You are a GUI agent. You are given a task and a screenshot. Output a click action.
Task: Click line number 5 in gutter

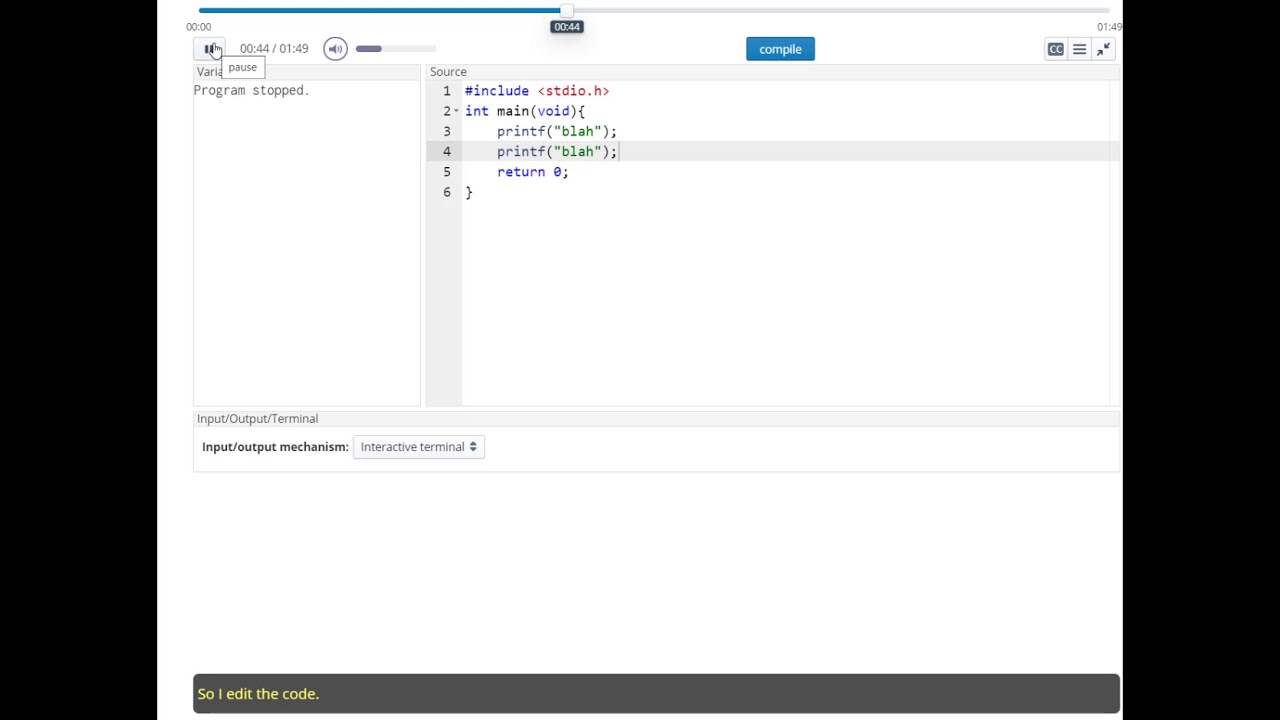click(447, 172)
